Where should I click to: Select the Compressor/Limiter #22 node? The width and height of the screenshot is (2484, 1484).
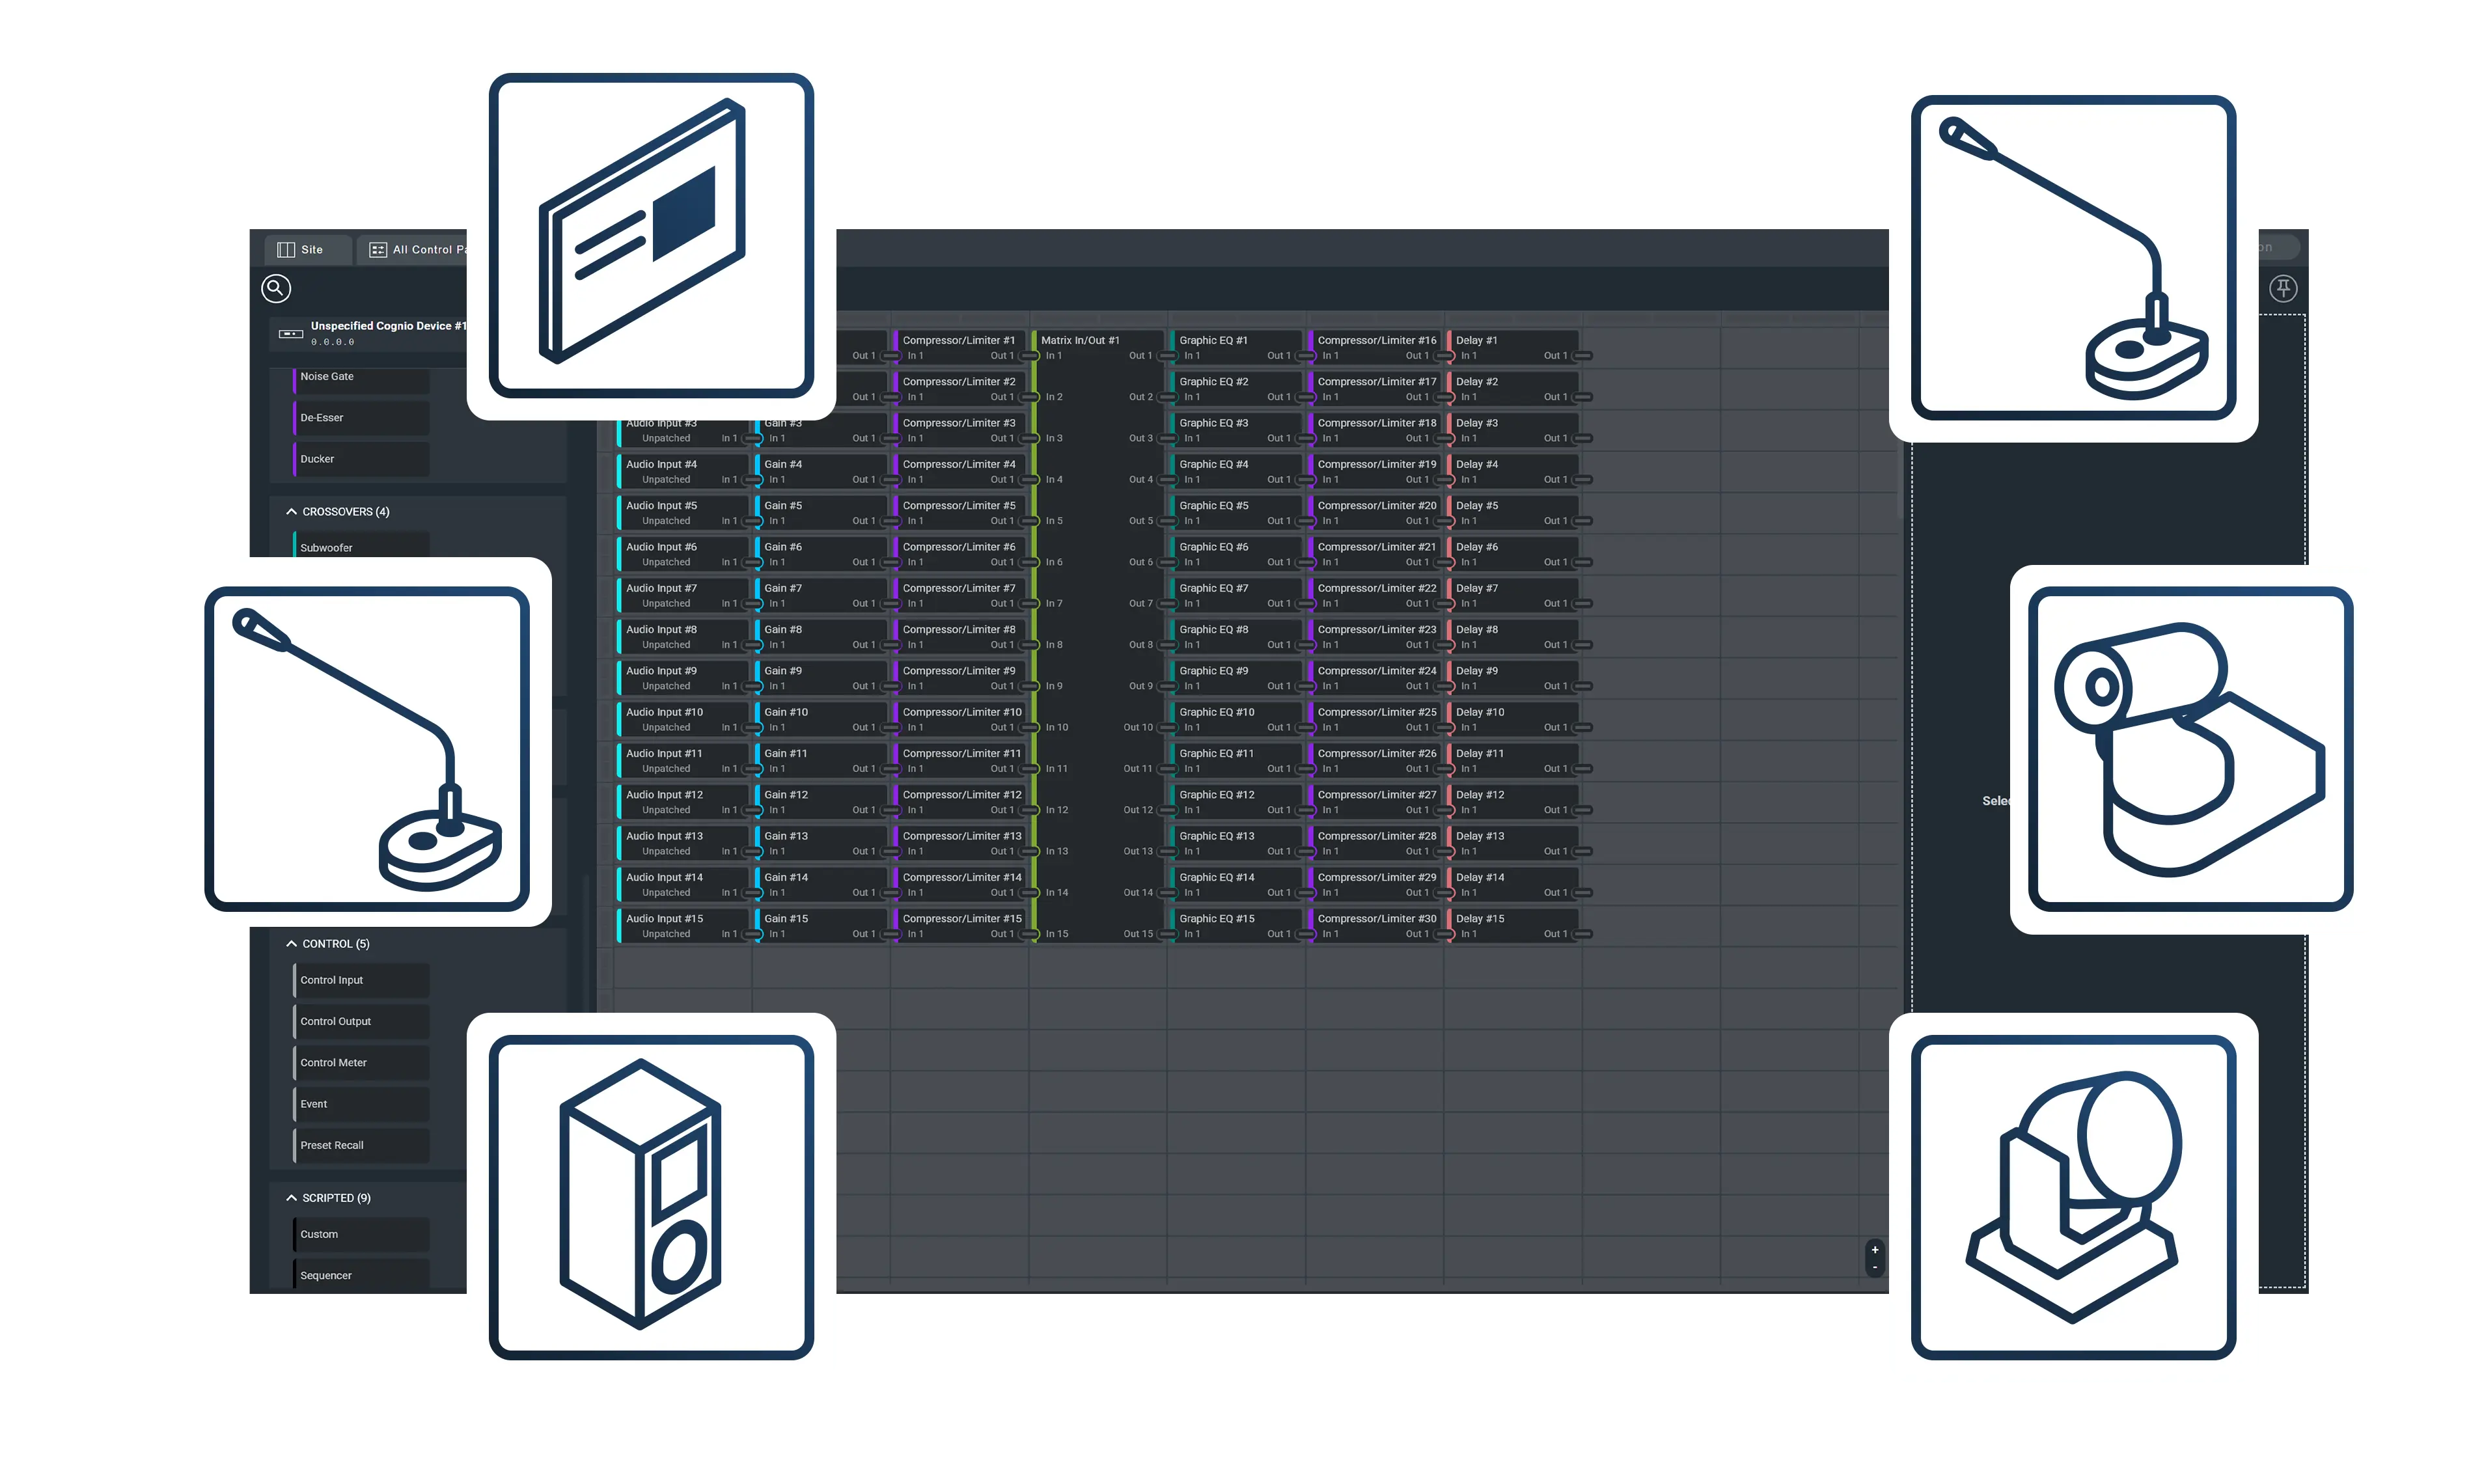tap(1375, 595)
